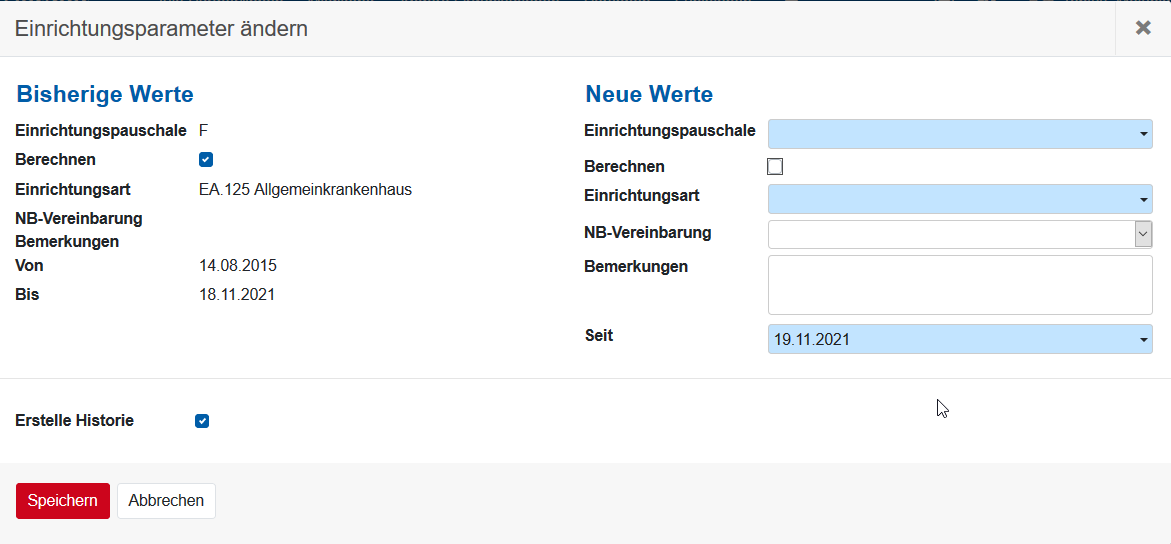Open the NB-Vereinbarung combo box arrow
Image resolution: width=1171 pixels, height=544 pixels.
point(1143,234)
